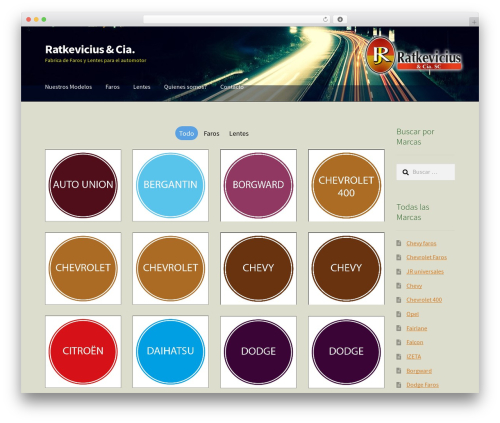Open the Opel sidebar link
The width and height of the screenshot is (500, 423).
412,314
